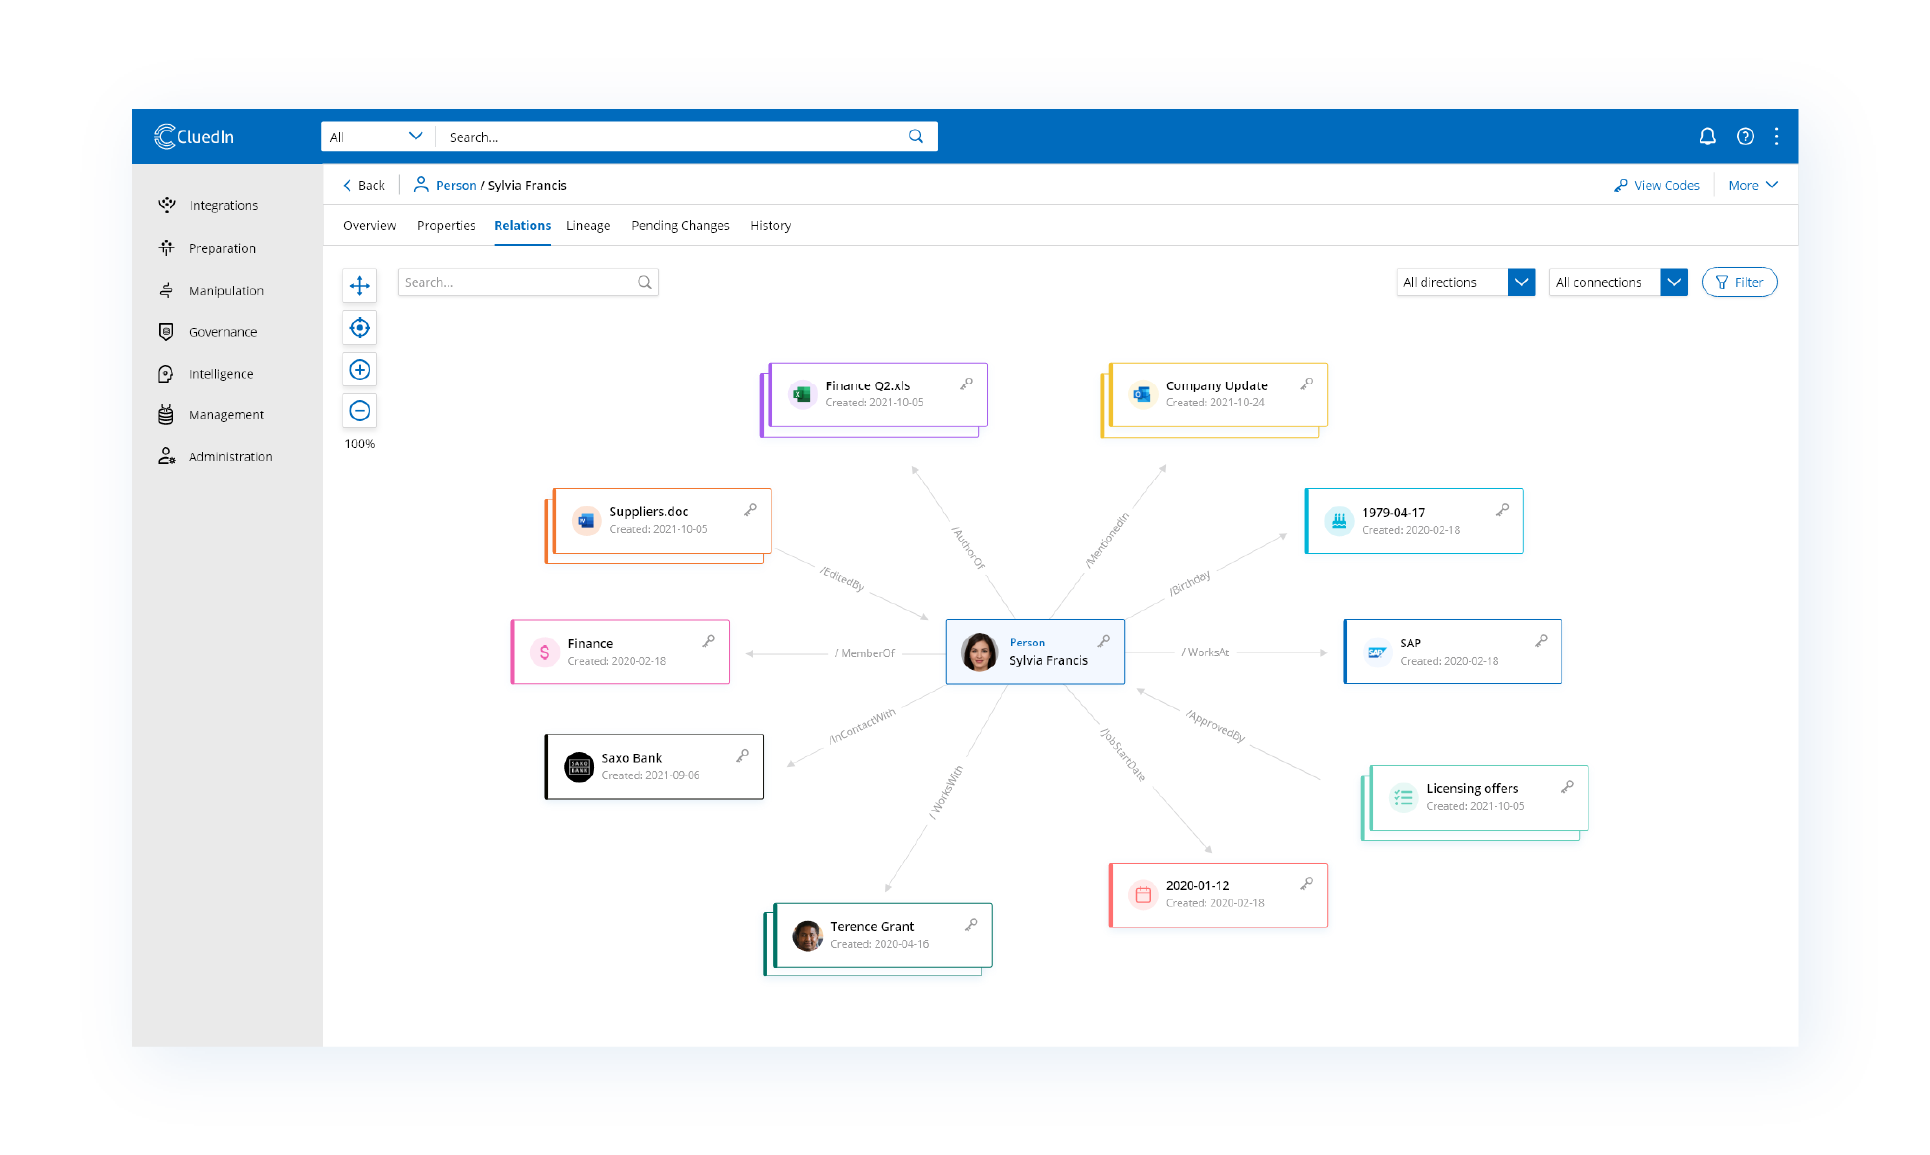Click the center-on-node icon in the graph toolbar

(x=359, y=327)
